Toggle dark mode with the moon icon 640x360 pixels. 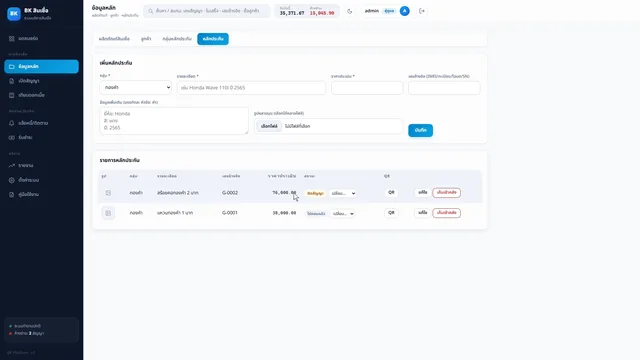[350, 11]
